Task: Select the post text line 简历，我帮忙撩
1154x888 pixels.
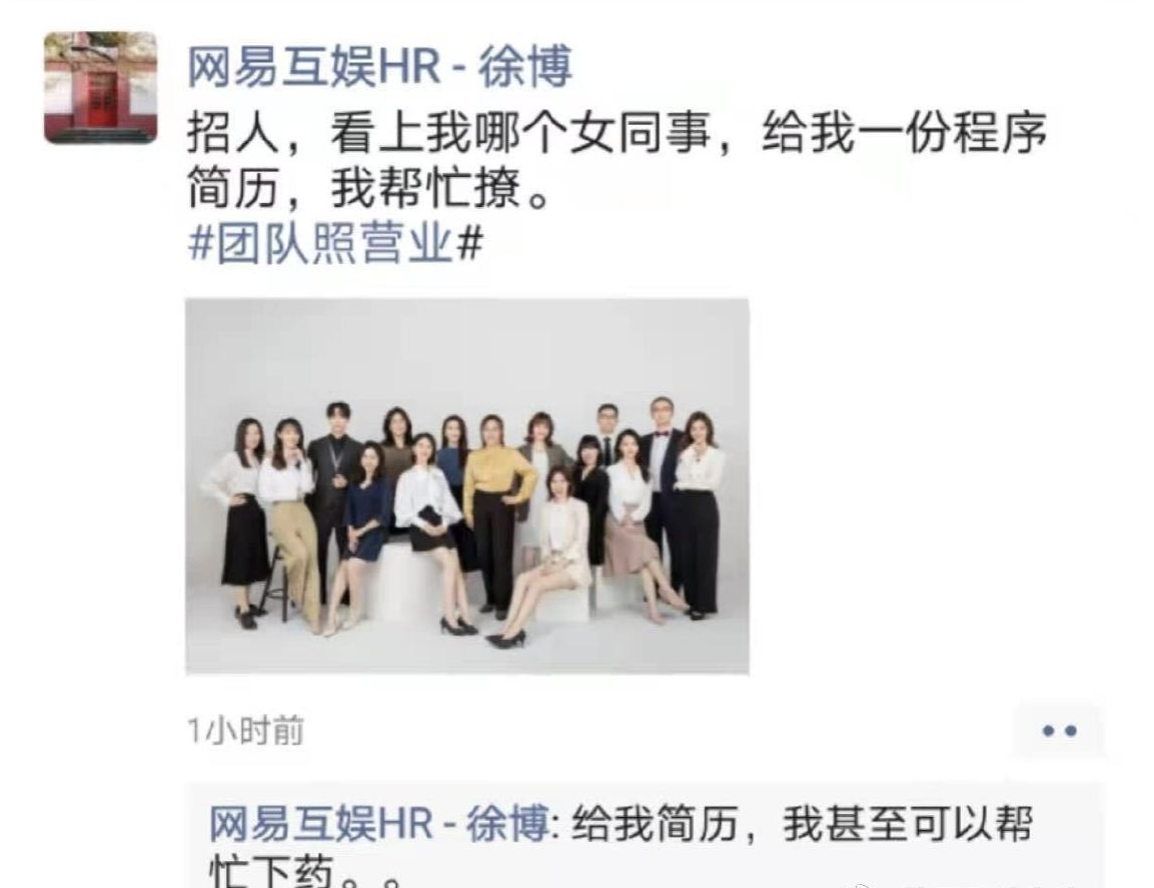Action: [368, 188]
